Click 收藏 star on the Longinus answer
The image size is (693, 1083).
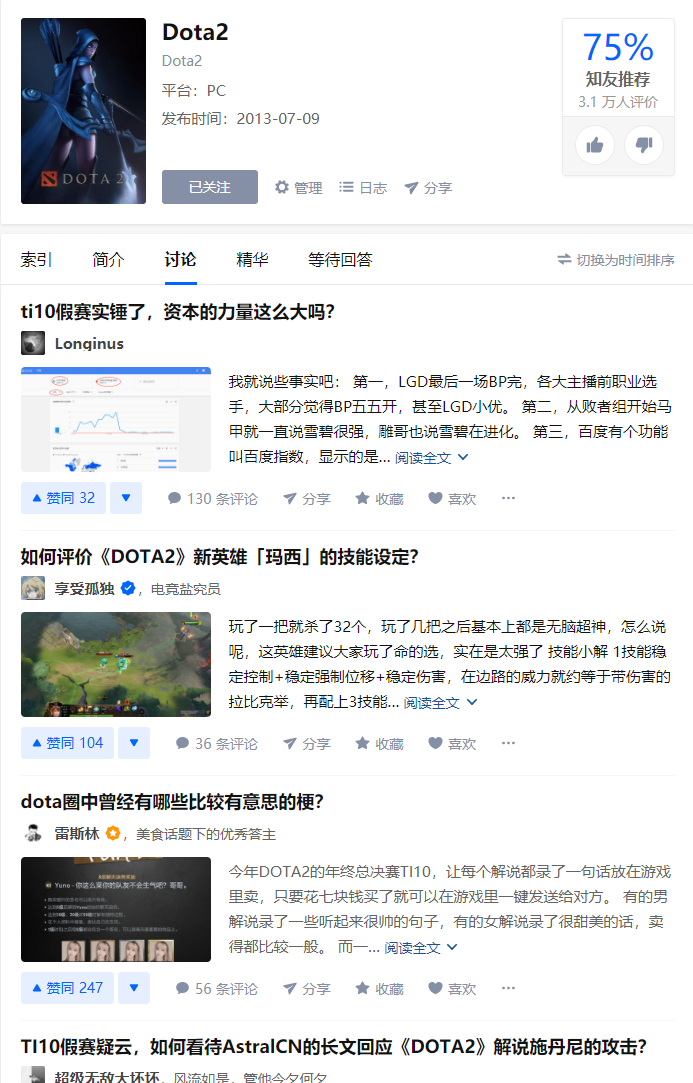[x=379, y=499]
